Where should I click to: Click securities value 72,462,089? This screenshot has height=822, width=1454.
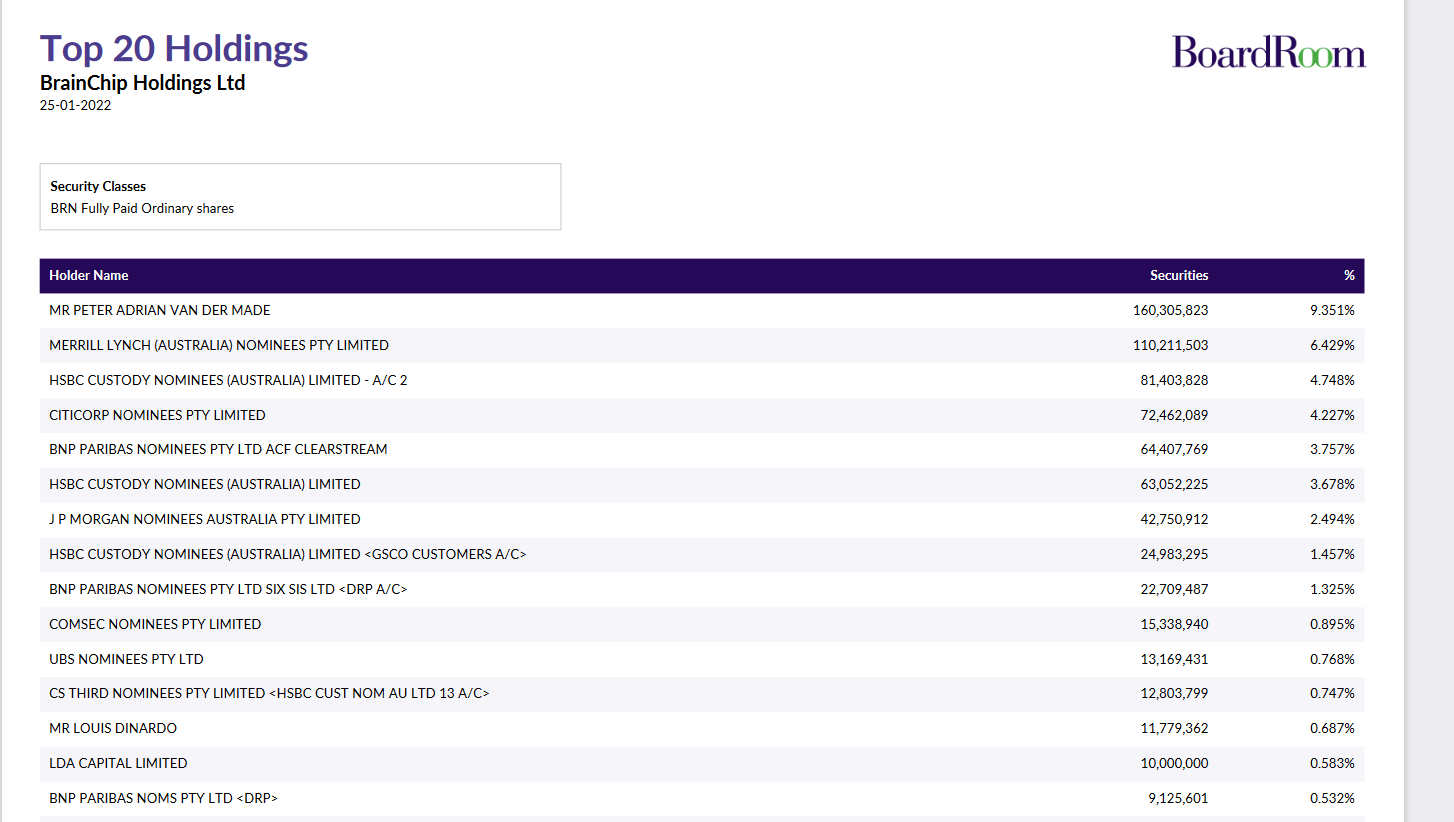coord(1174,415)
